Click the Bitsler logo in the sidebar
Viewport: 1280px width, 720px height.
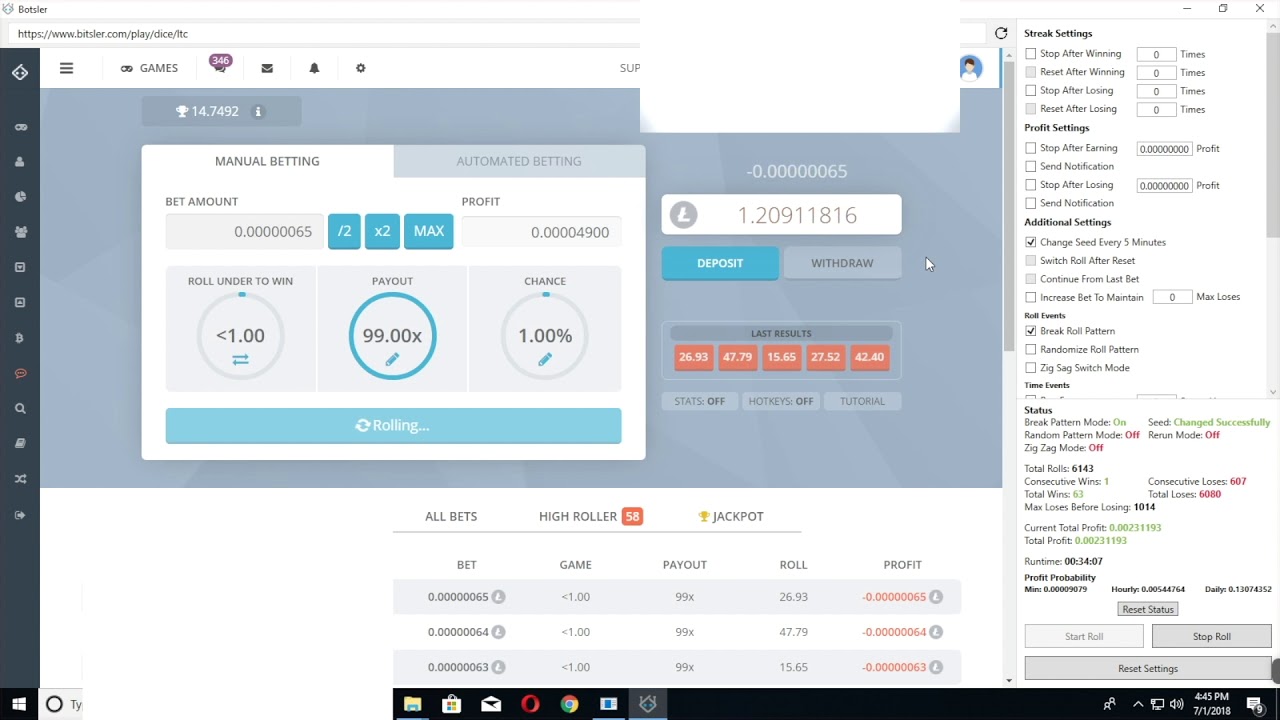(20, 72)
